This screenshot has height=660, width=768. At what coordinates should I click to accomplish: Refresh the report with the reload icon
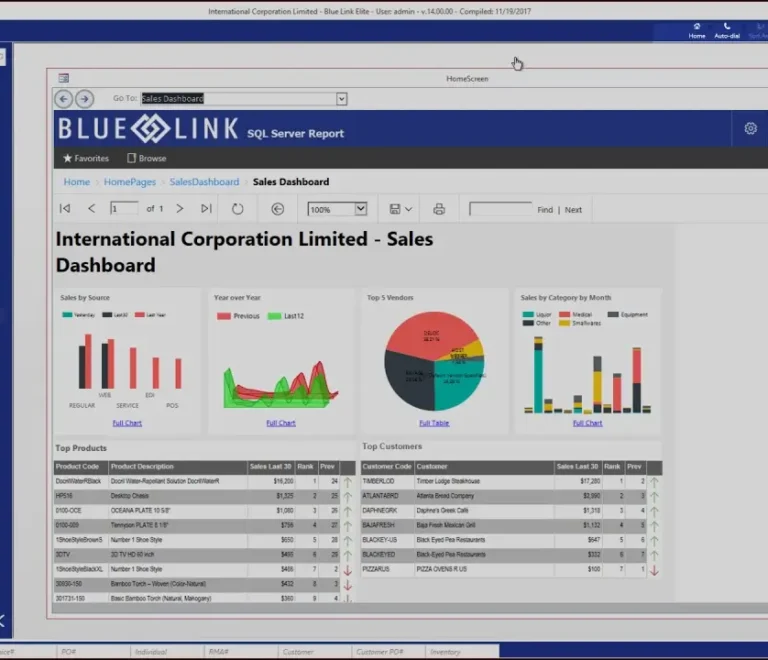point(237,209)
